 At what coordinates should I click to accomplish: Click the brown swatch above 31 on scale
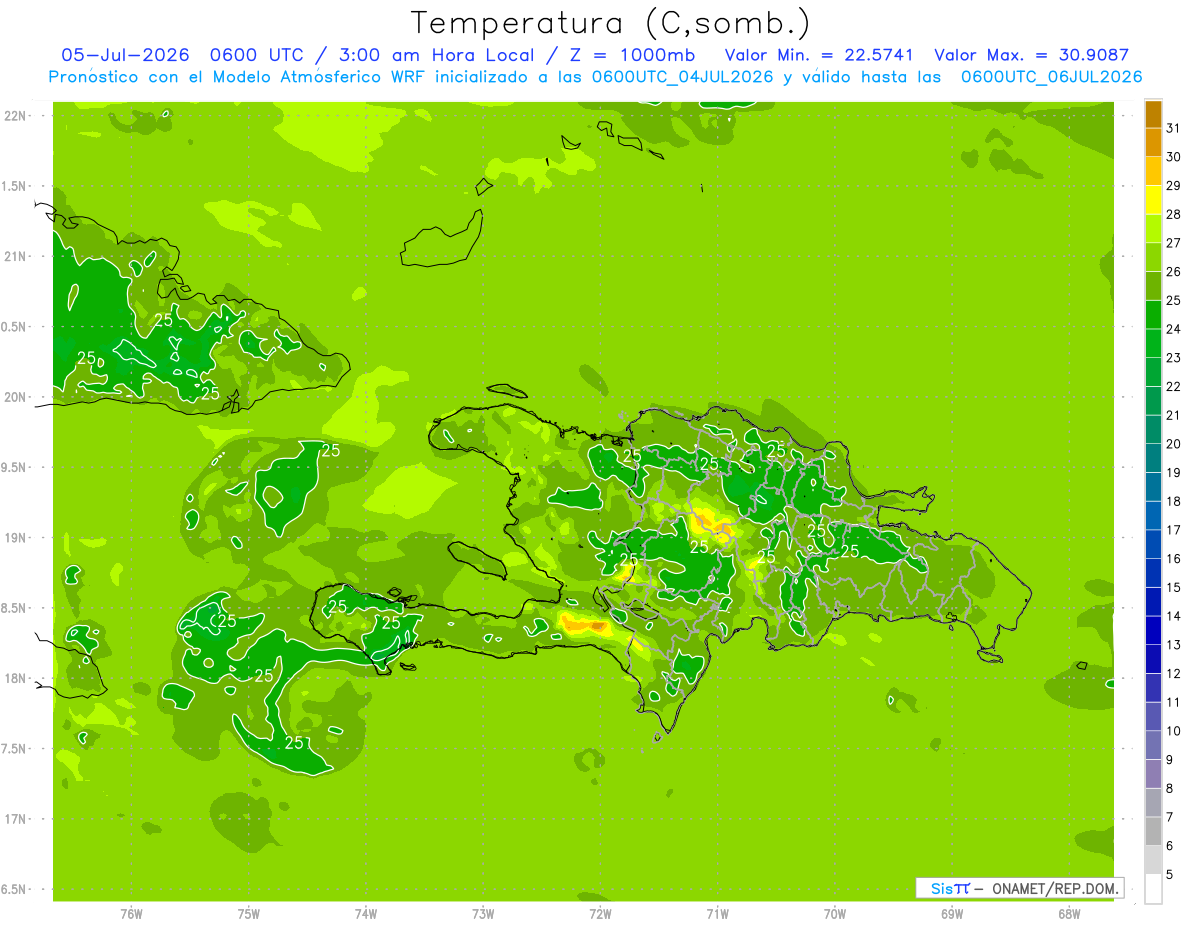point(1153,114)
